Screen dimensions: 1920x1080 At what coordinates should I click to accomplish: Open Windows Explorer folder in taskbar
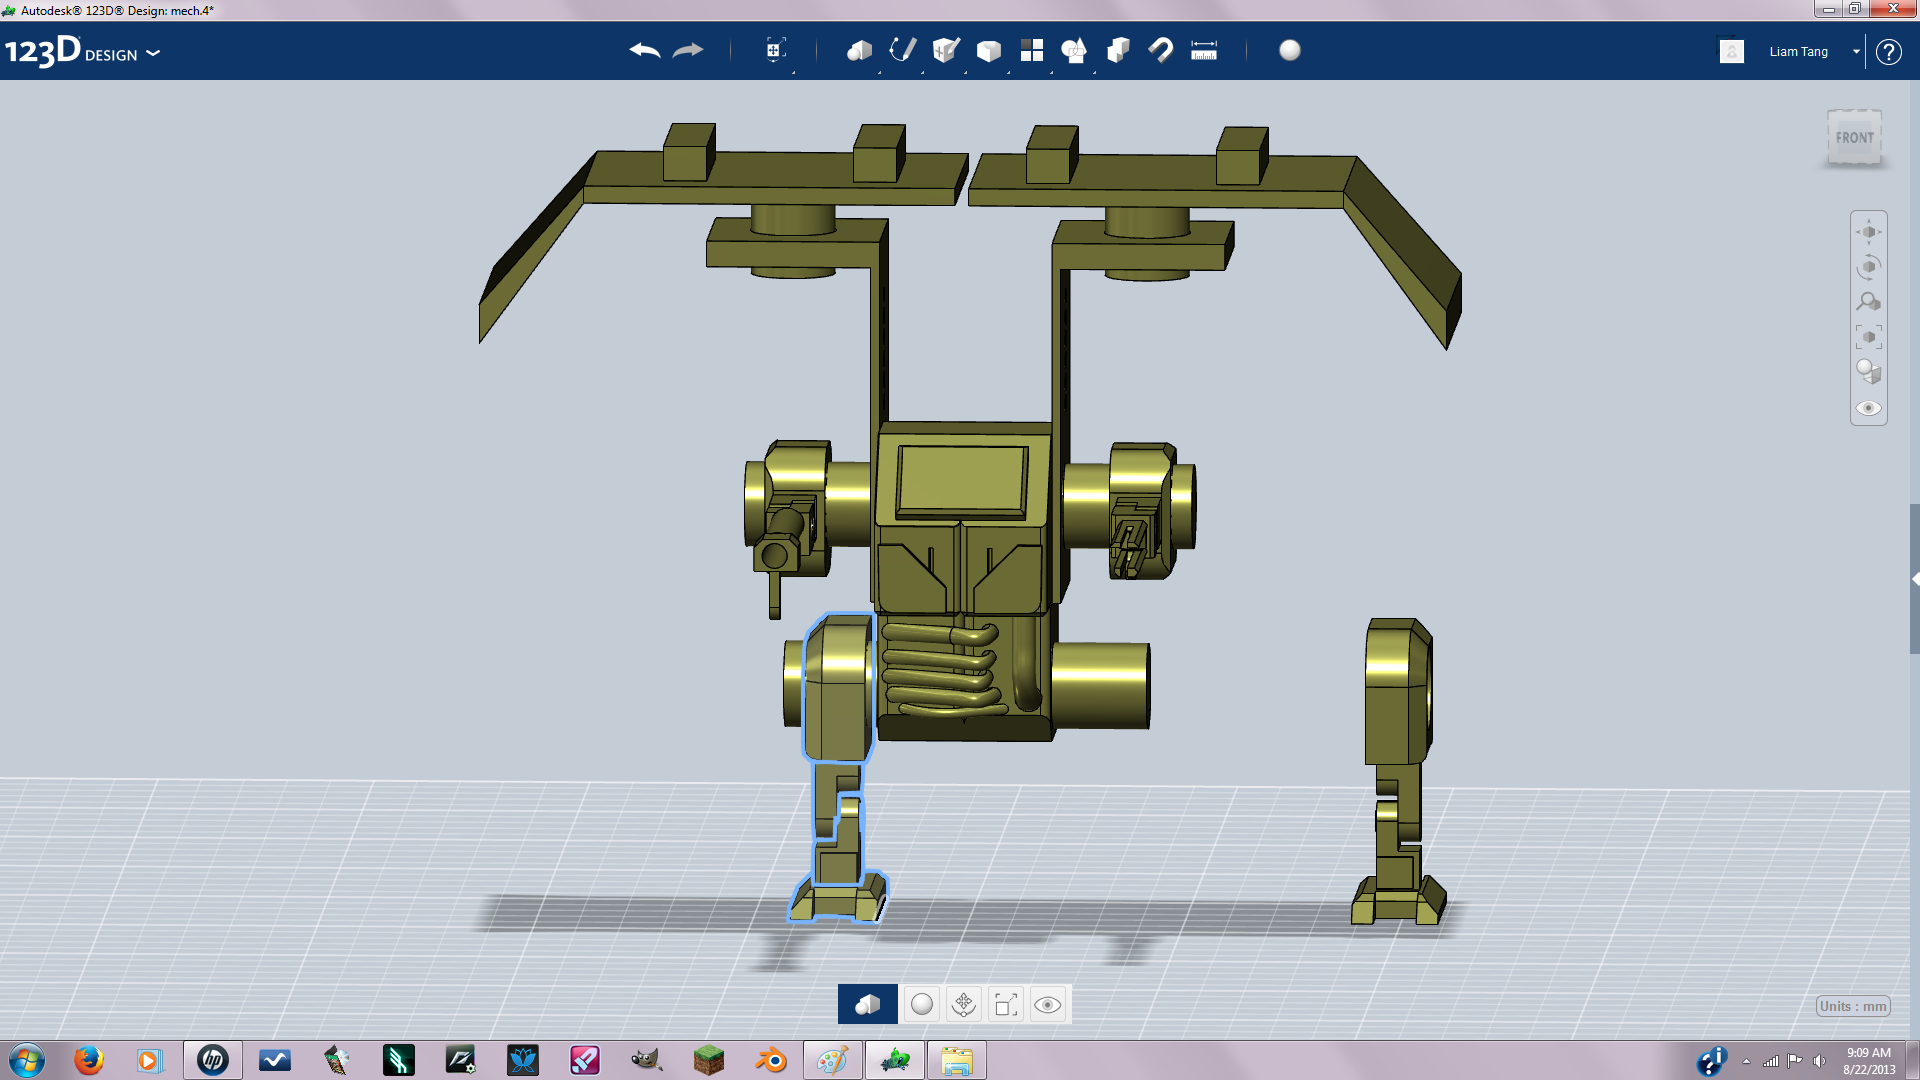tap(957, 1060)
